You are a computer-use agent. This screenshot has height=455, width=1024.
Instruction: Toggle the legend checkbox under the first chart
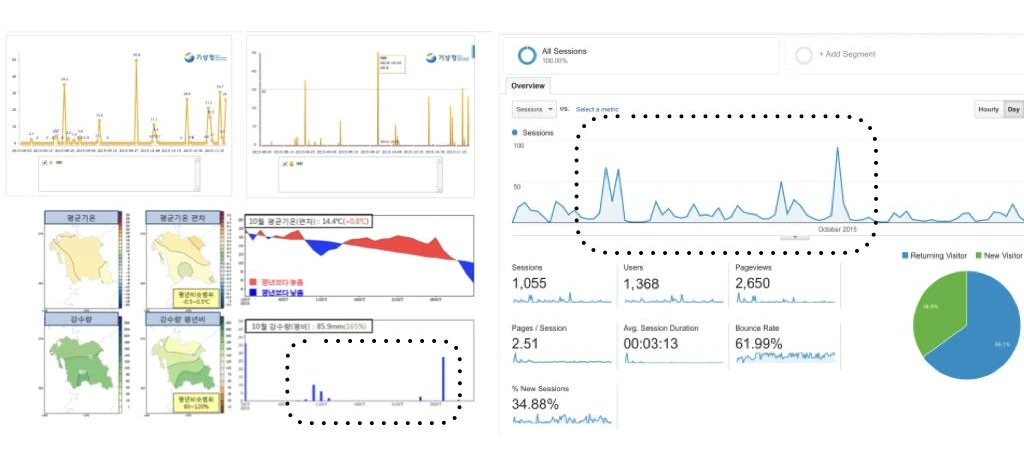point(44,163)
